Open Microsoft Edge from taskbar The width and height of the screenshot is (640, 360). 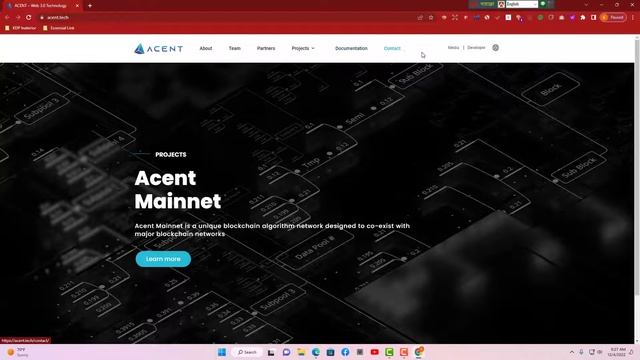click(316, 352)
